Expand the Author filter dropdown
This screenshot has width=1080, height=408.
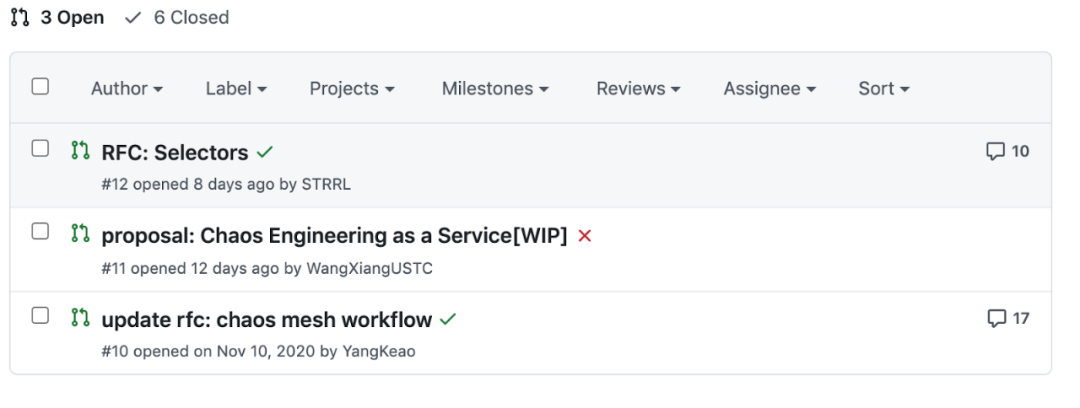(x=127, y=89)
